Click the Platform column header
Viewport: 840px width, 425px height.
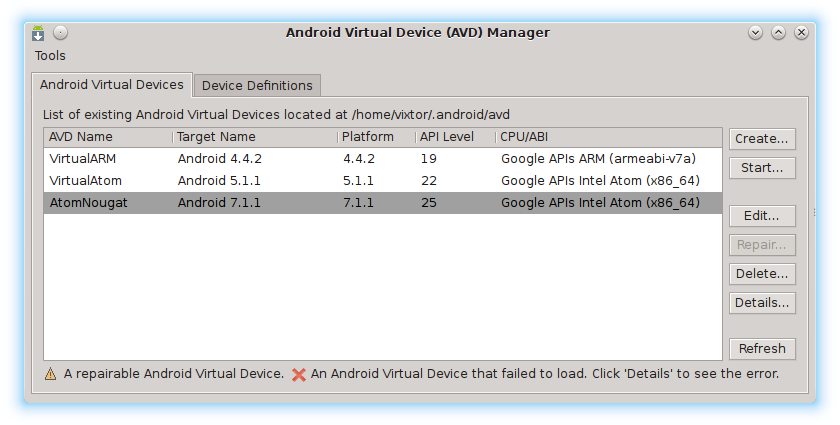[377, 137]
